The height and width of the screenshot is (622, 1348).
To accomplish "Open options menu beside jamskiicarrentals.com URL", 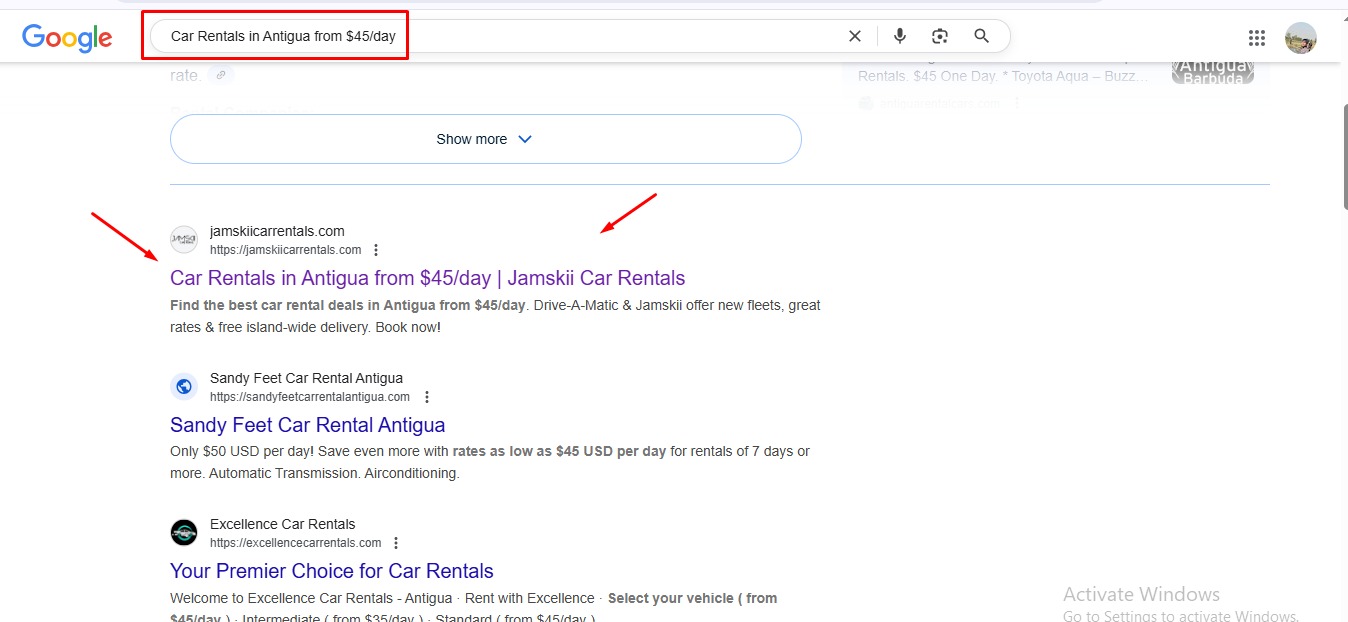I will [x=376, y=250].
